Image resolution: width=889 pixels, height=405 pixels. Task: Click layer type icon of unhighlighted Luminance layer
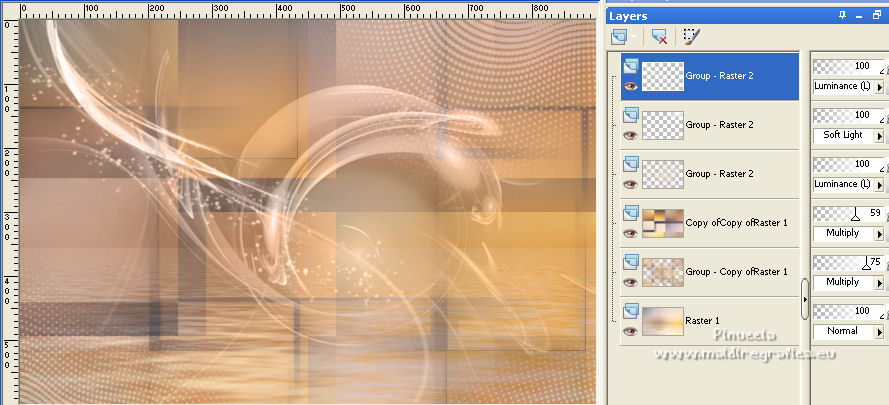click(630, 165)
